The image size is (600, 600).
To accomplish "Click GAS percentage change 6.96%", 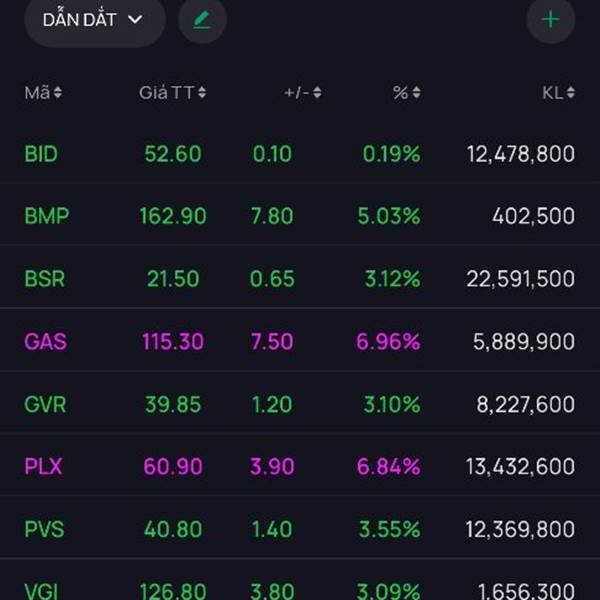I will (388, 342).
